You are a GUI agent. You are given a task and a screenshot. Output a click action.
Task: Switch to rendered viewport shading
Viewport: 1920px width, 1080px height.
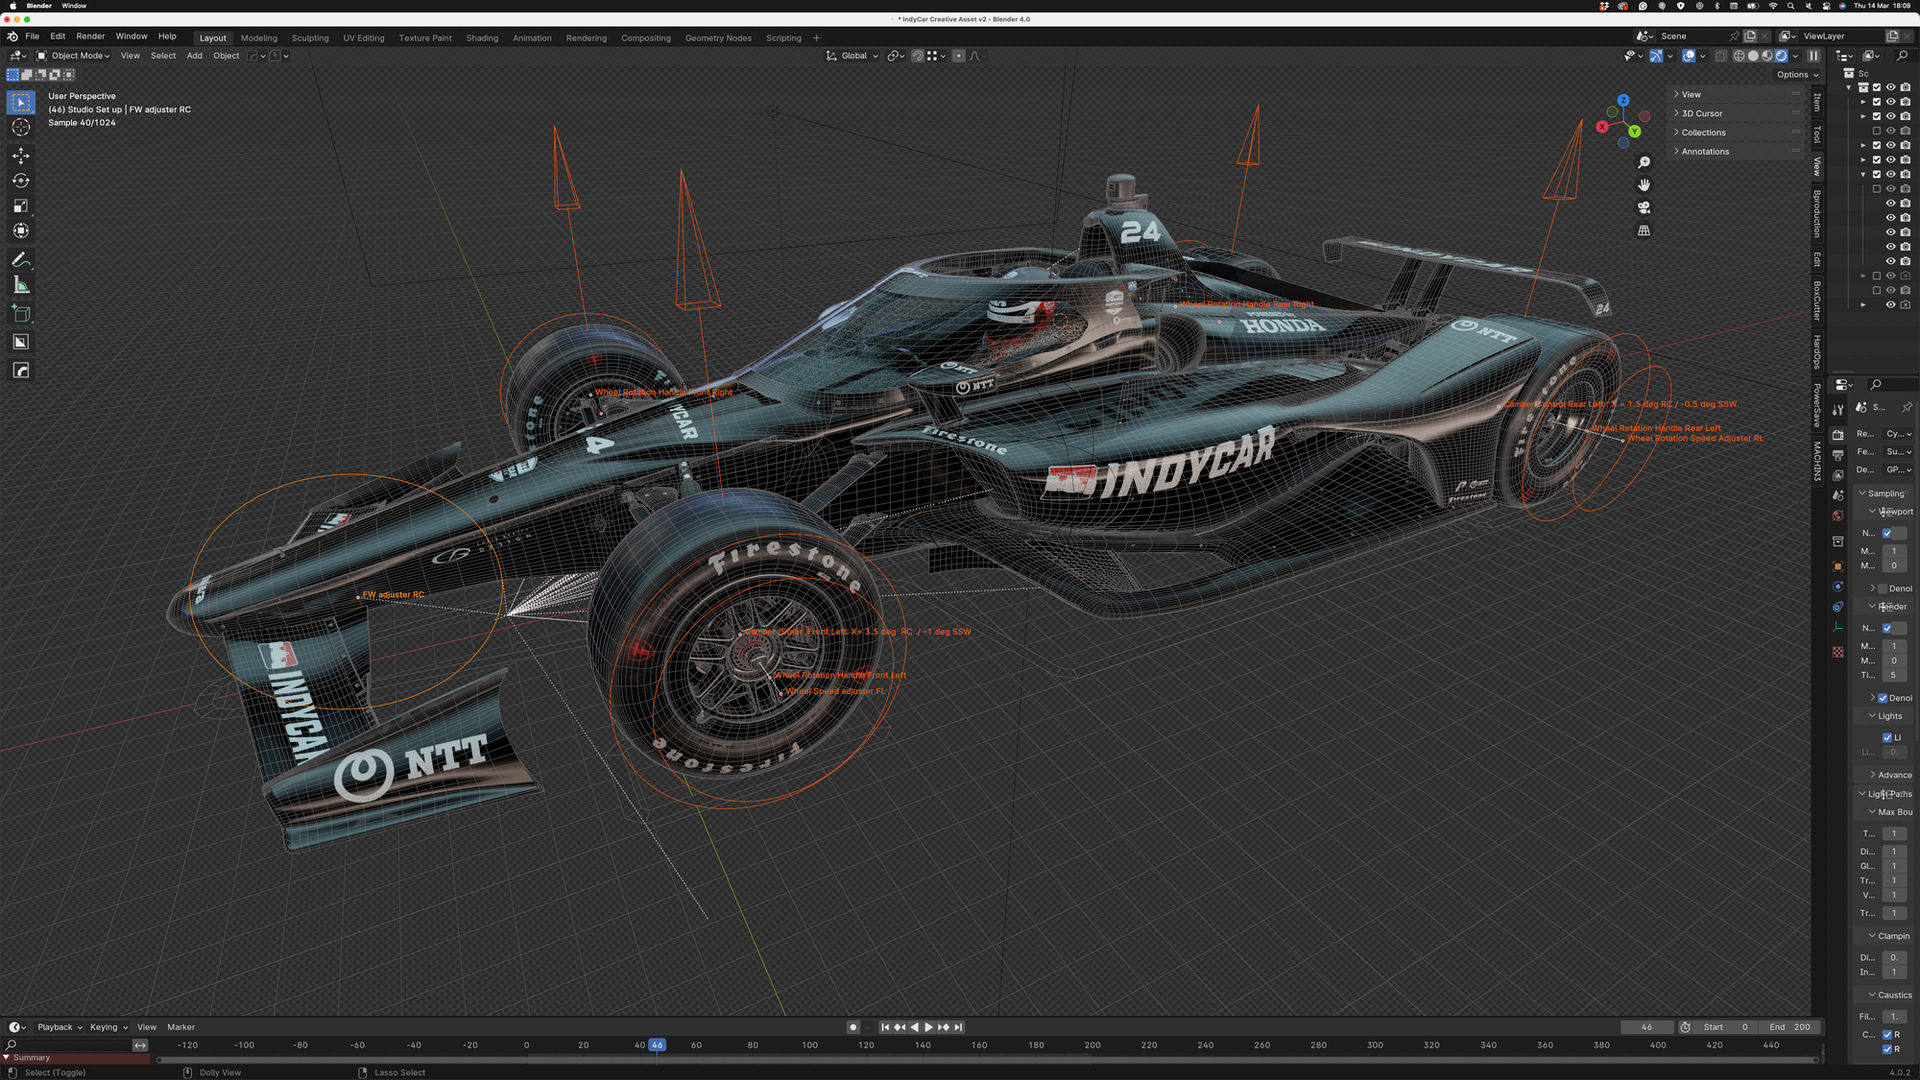click(x=1781, y=56)
